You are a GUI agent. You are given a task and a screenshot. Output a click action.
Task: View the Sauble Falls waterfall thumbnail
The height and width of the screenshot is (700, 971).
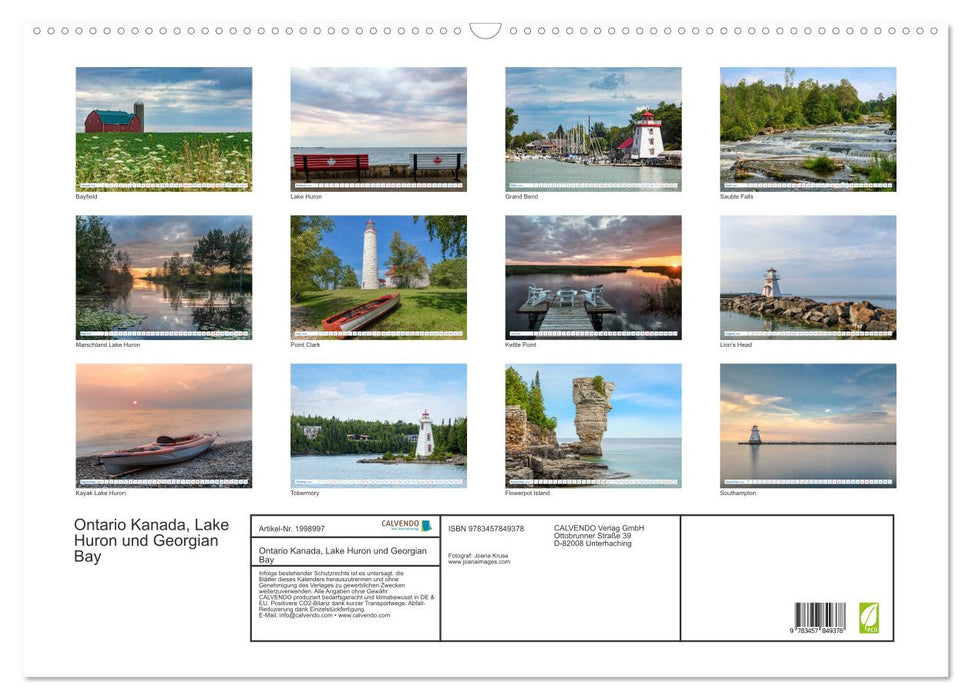tap(808, 128)
